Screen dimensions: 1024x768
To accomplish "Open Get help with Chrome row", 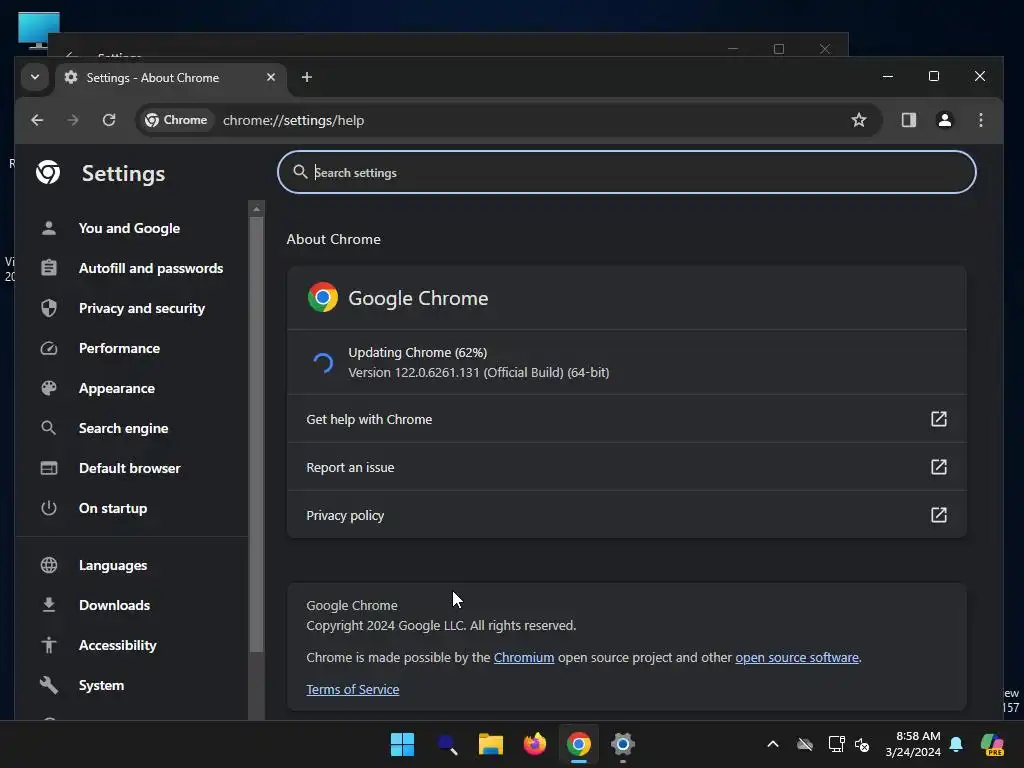I will coord(626,419).
